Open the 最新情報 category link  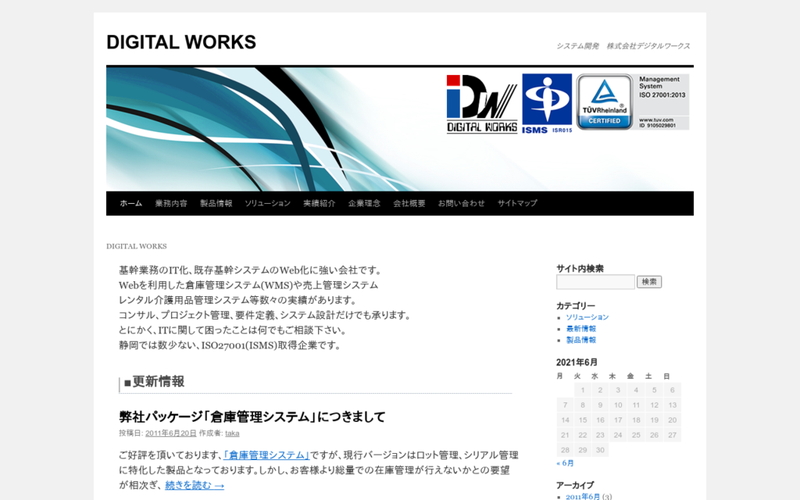click(581, 328)
